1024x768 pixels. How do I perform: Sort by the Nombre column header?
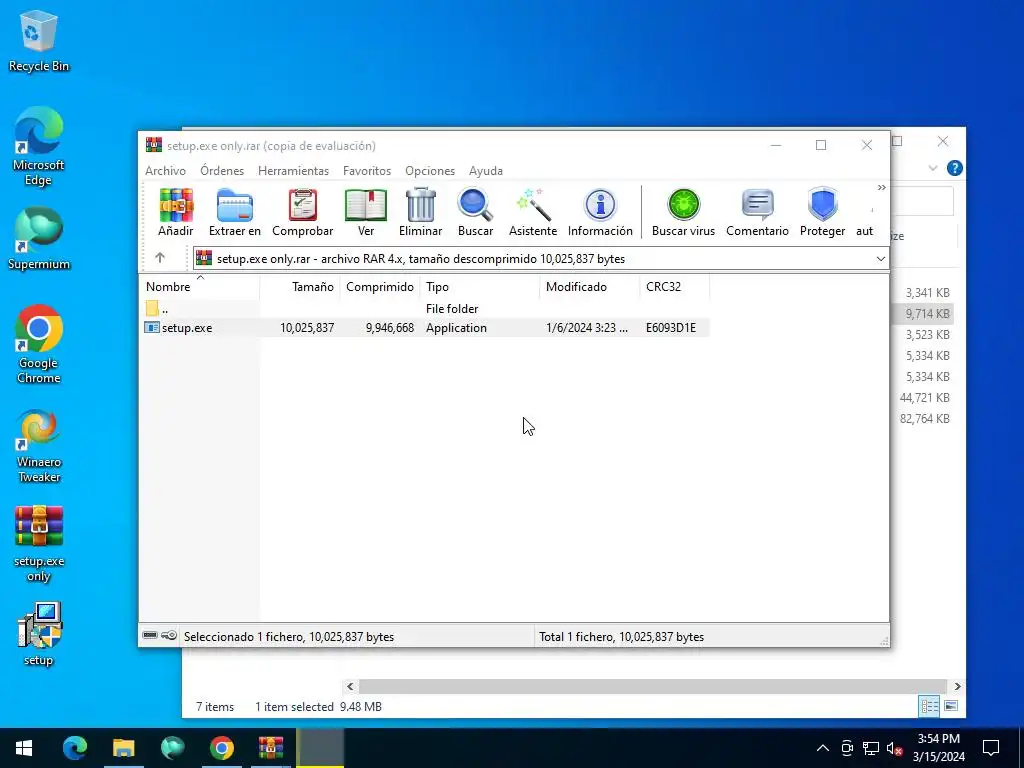point(200,287)
